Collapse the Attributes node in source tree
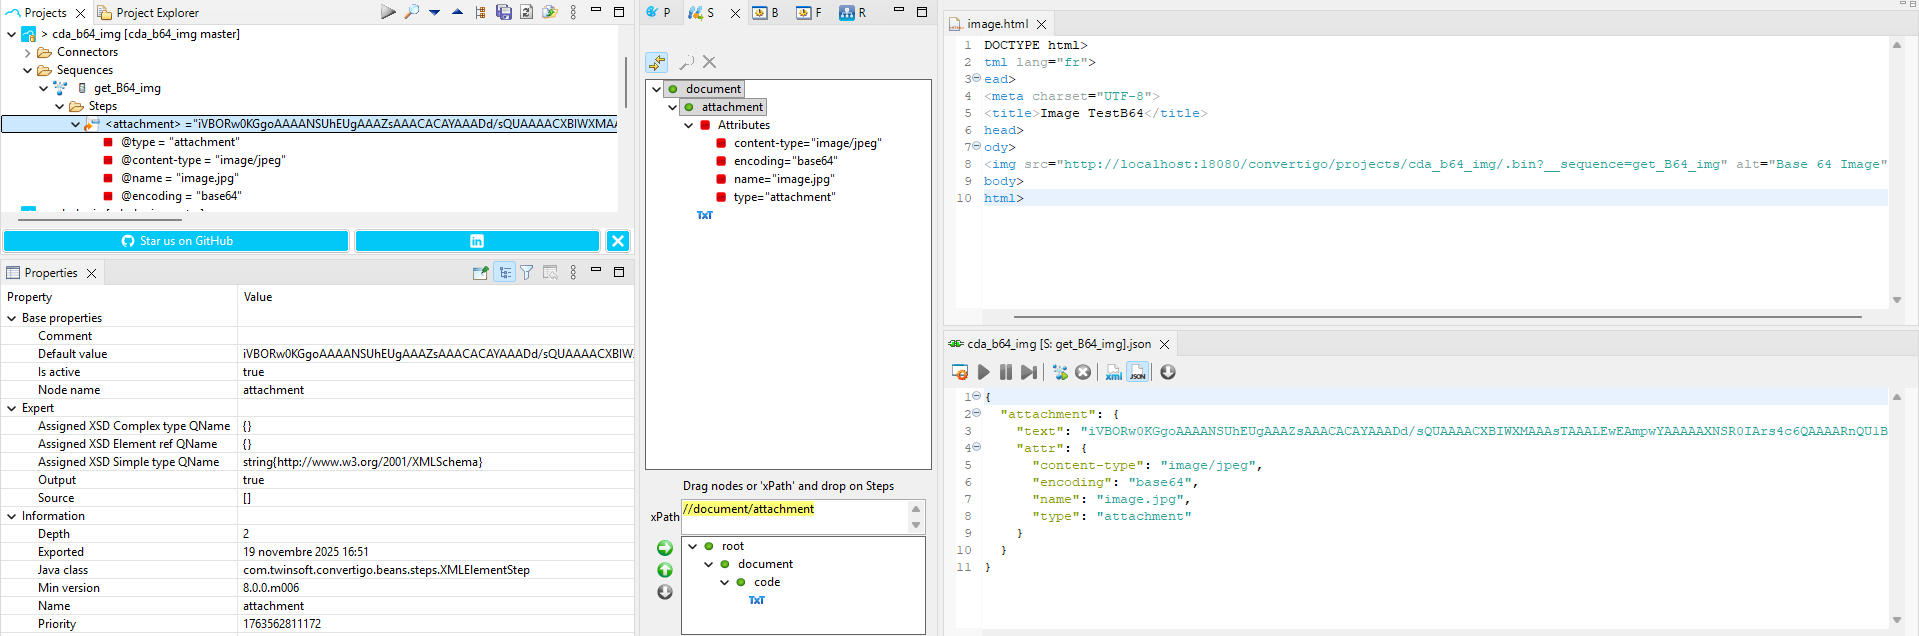Image resolution: width=1919 pixels, height=636 pixels. click(689, 126)
